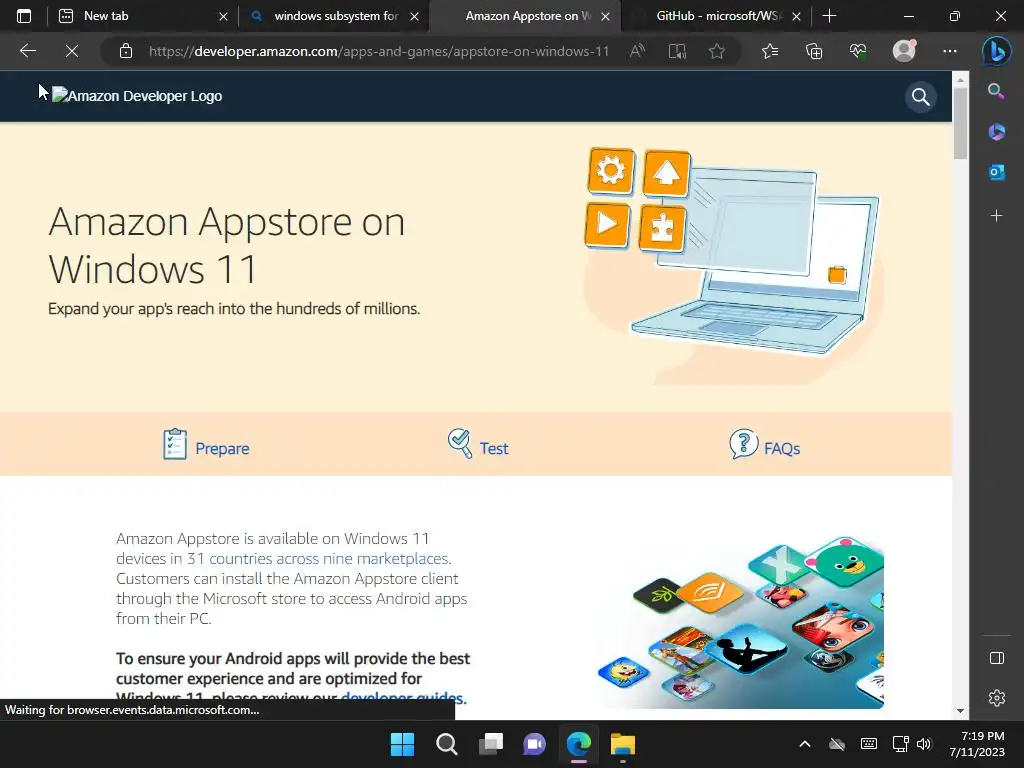1024x768 pixels.
Task: Open Task View on the taskbar
Action: point(490,744)
